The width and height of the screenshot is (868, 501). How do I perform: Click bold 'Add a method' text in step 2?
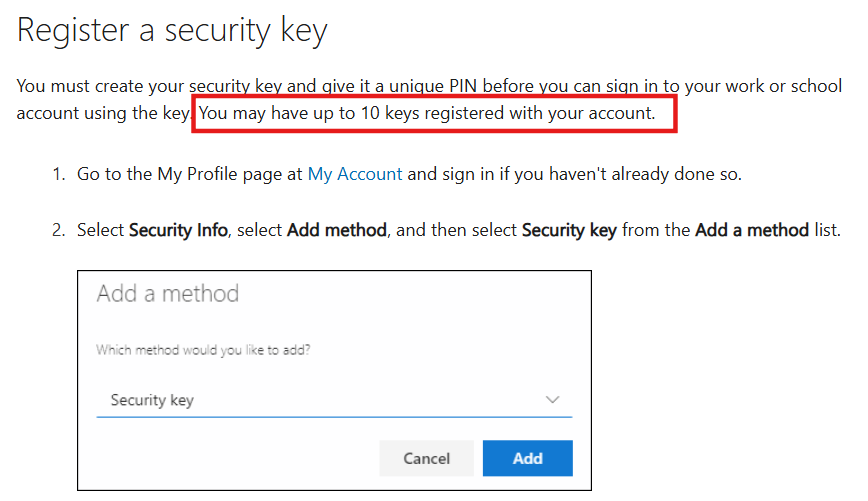[752, 230]
